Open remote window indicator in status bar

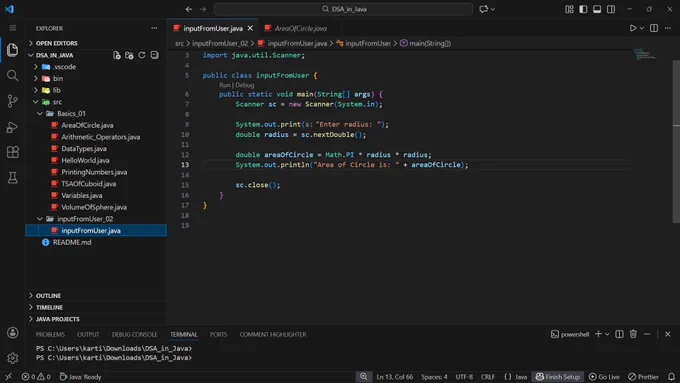[8, 376]
